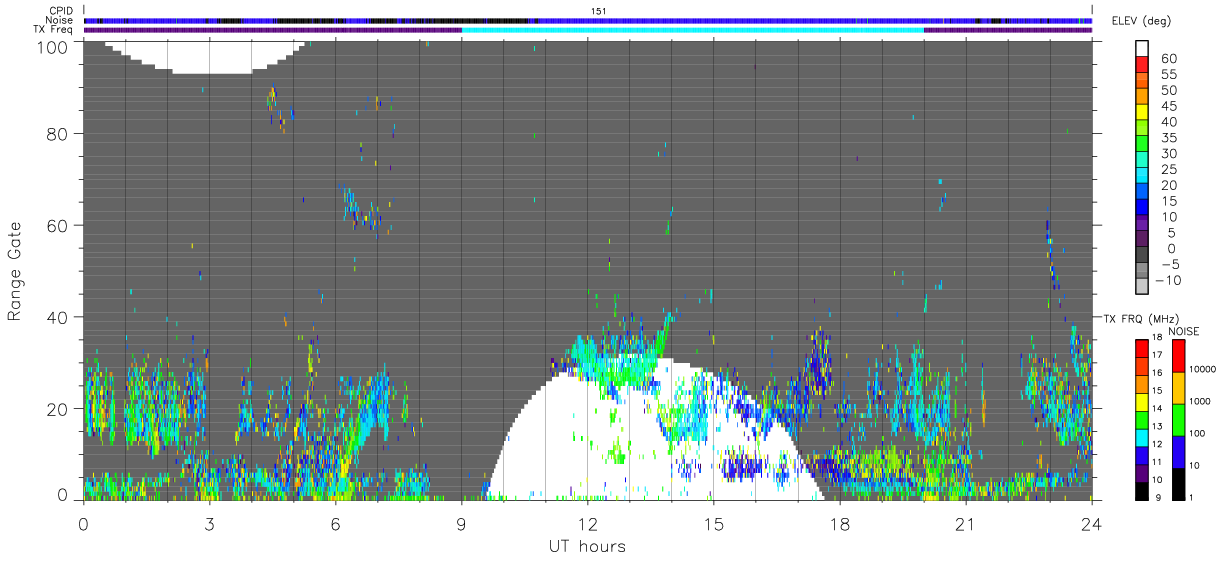The height and width of the screenshot is (567, 1228).
Task: Click UT hours tick label '15'
Action: click(713, 523)
